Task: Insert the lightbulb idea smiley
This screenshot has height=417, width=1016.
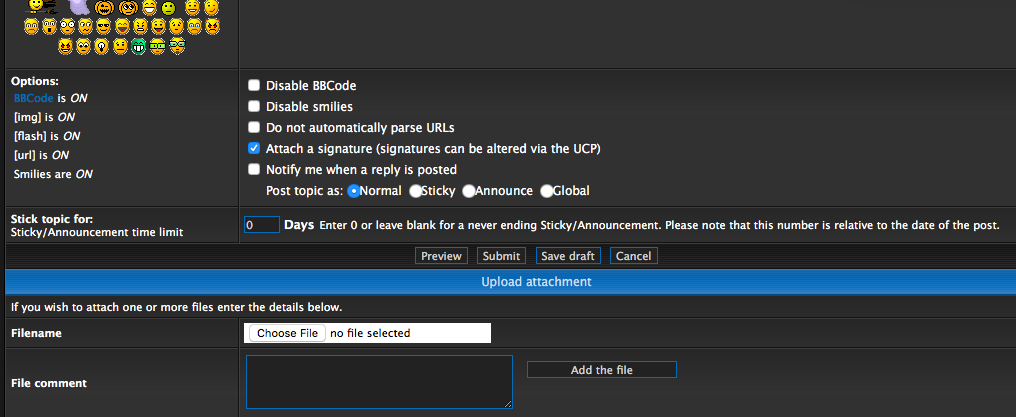Action: pos(101,46)
